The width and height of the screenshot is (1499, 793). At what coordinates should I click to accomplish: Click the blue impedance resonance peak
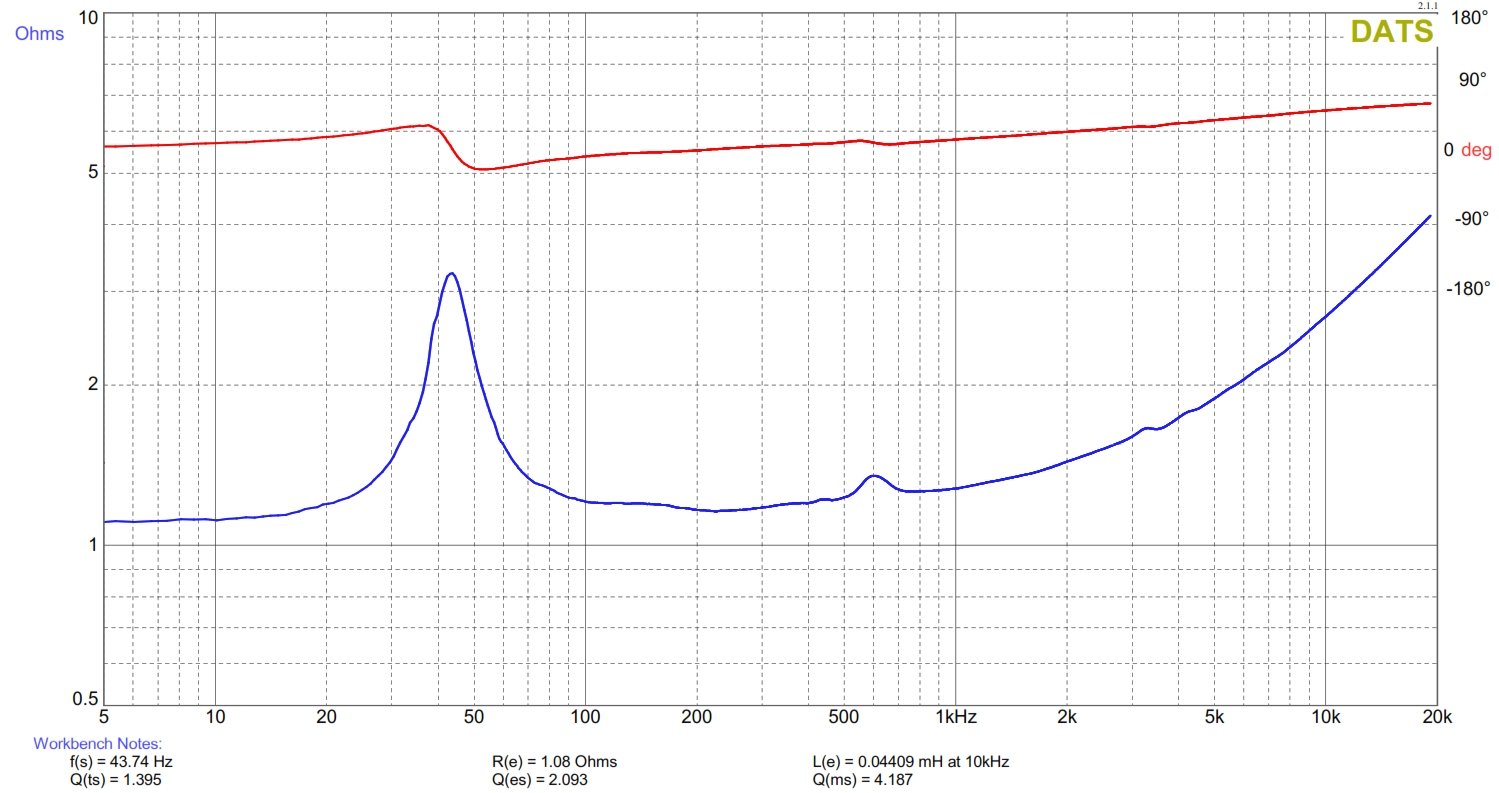pos(451,274)
